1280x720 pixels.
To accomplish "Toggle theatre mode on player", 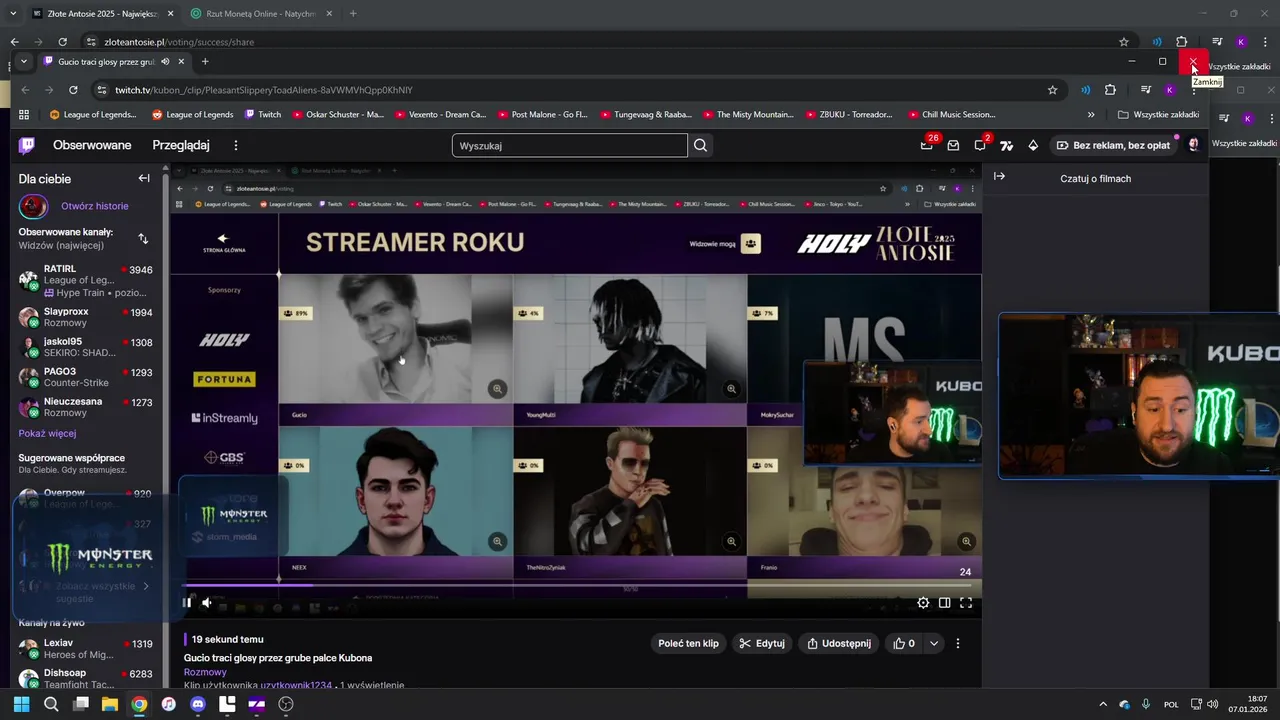I will [944, 602].
